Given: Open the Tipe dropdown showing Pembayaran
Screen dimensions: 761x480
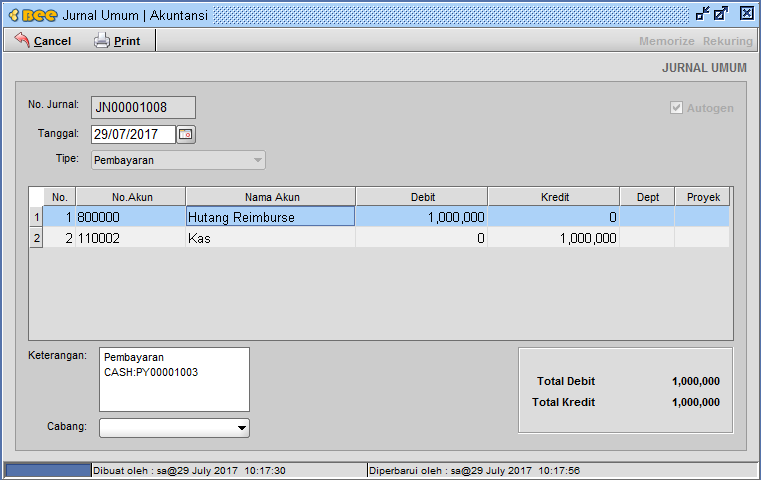Looking at the screenshot, I should pos(178,160).
